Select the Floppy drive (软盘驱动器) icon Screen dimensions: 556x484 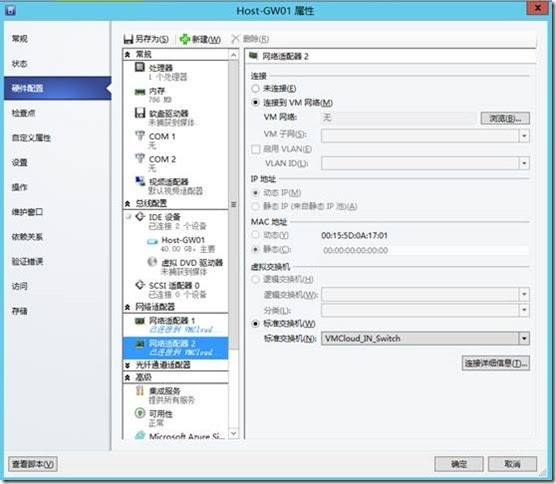pos(140,113)
